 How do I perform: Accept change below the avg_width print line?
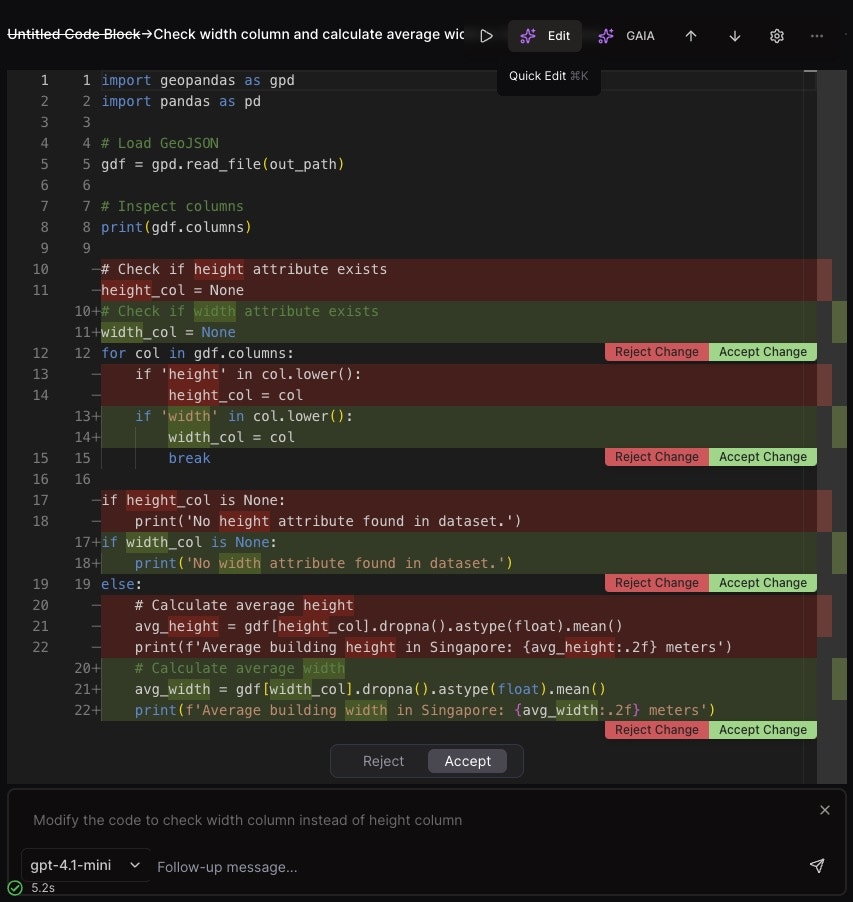click(x=763, y=729)
